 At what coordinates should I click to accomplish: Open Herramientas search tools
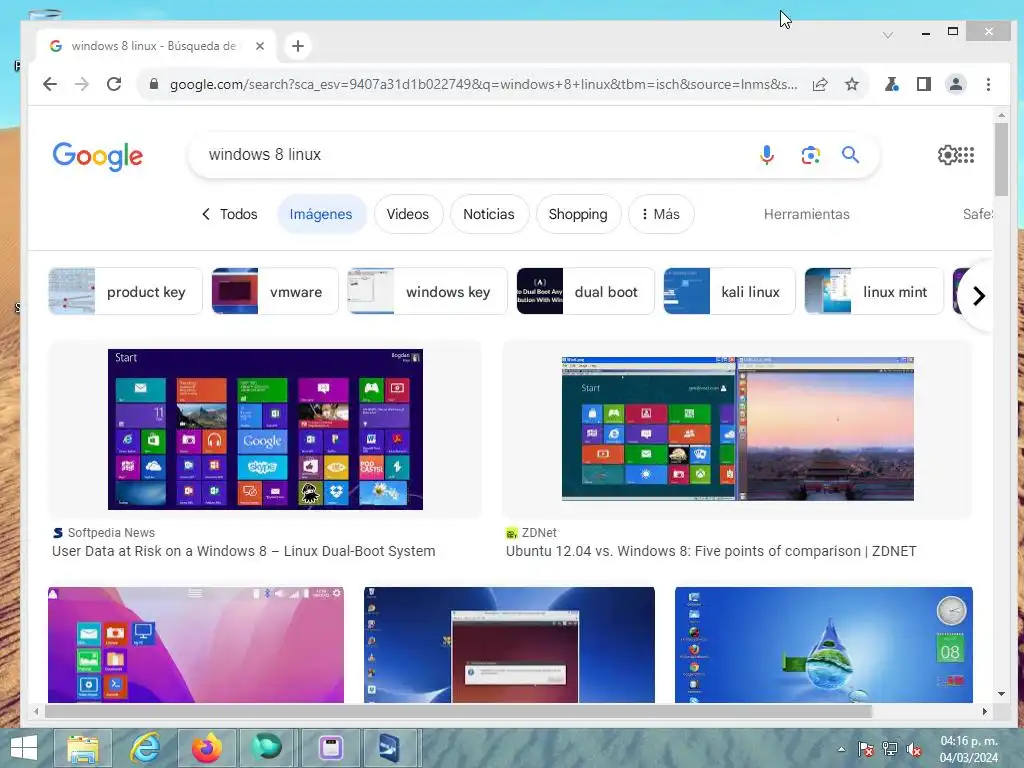pyautogui.click(x=807, y=214)
